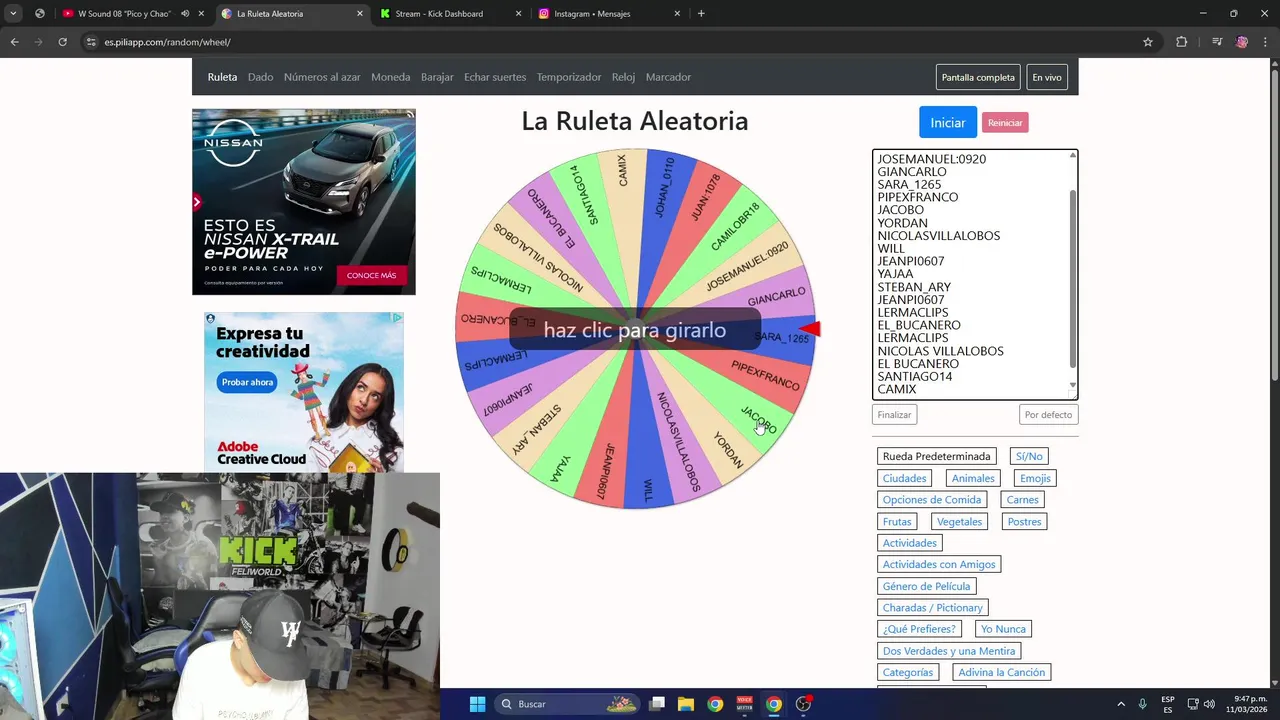
Task: Open Windows Start menu
Action: [x=477, y=704]
